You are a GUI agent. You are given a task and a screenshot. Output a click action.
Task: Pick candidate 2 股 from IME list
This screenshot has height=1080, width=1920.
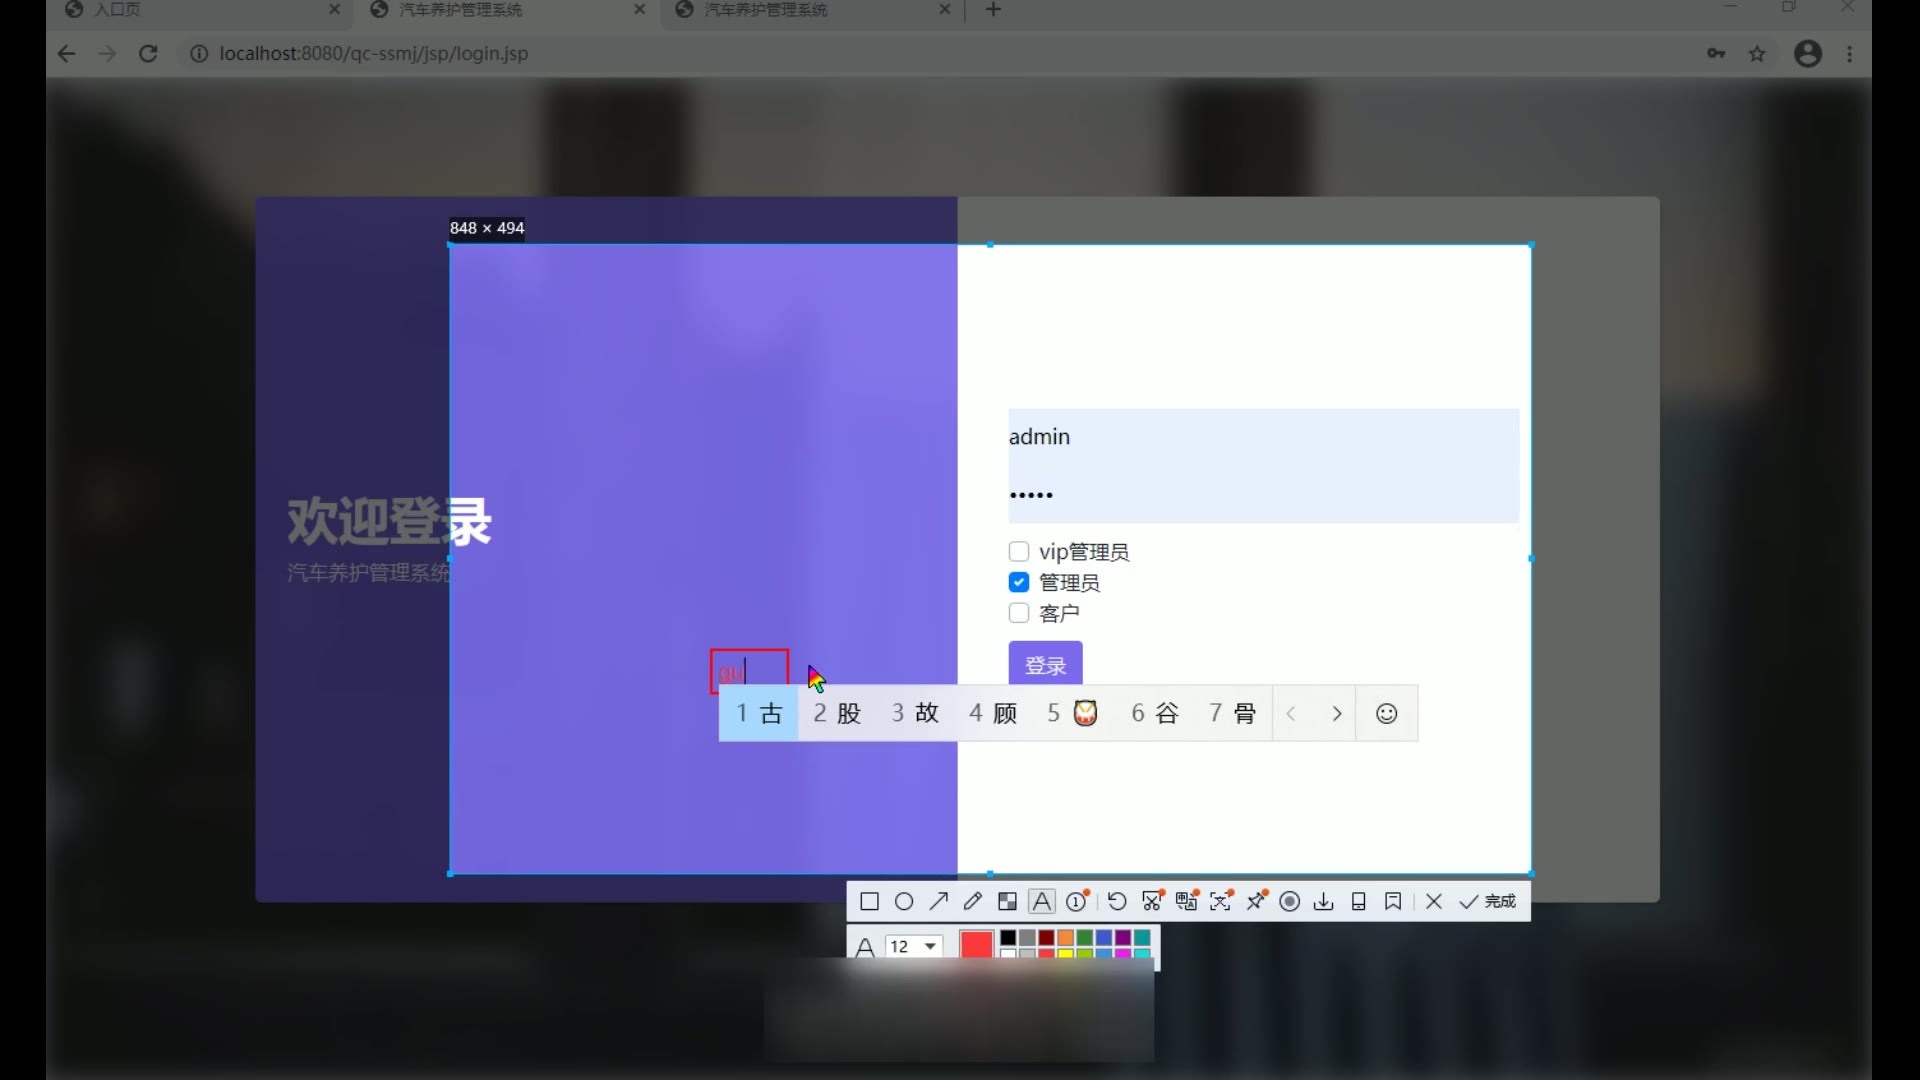pos(837,714)
